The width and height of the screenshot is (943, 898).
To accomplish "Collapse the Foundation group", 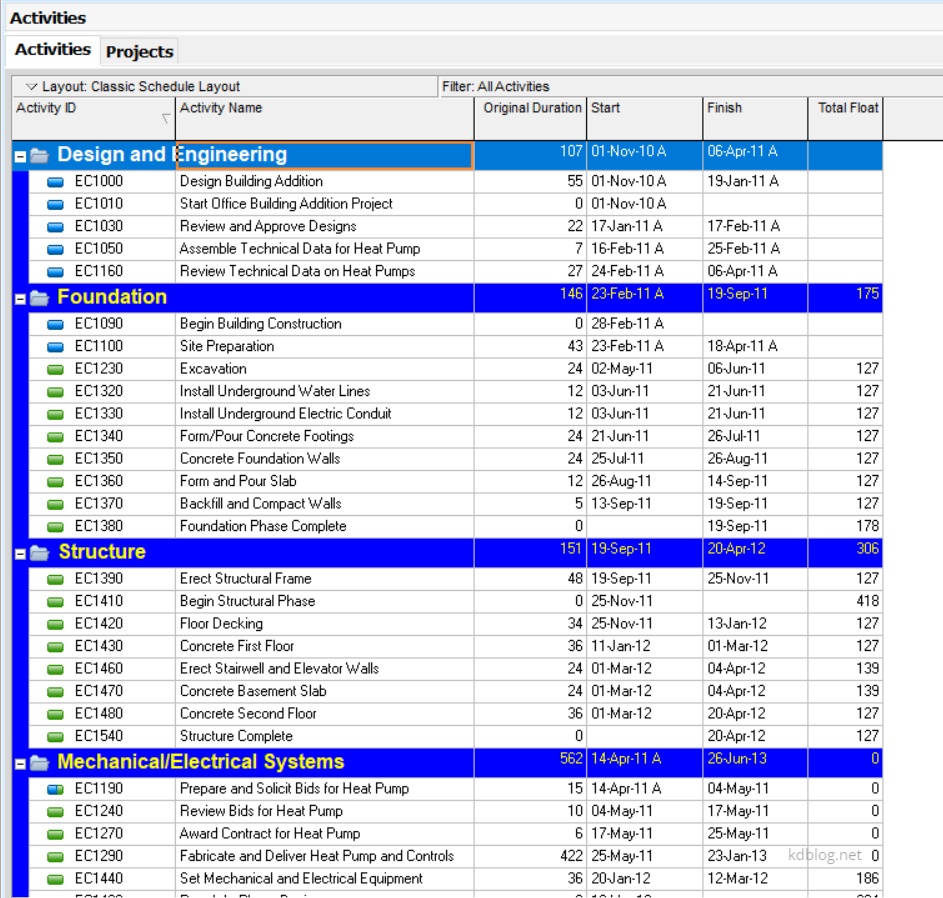I will click(x=20, y=298).
